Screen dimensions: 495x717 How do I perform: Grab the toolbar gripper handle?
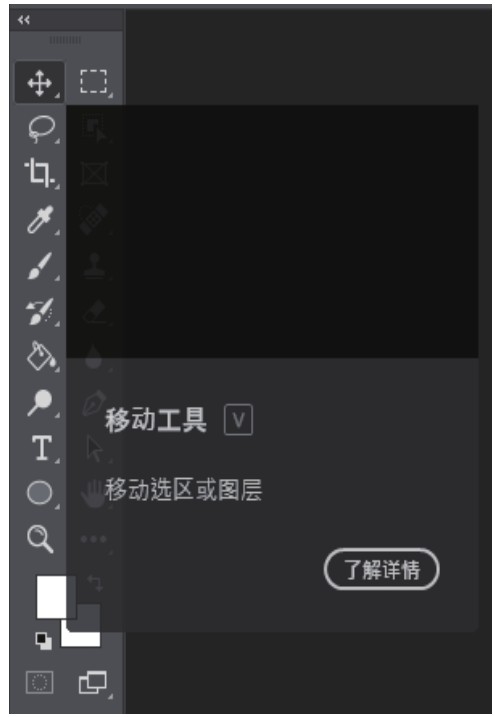click(x=65, y=40)
